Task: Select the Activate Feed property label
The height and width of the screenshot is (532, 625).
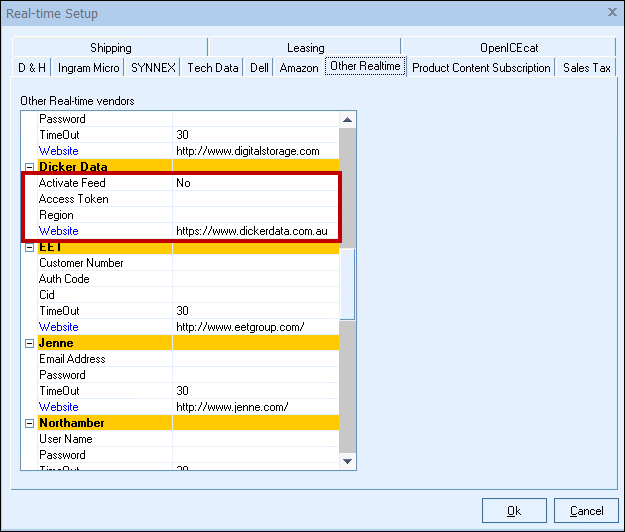Action: coord(72,183)
